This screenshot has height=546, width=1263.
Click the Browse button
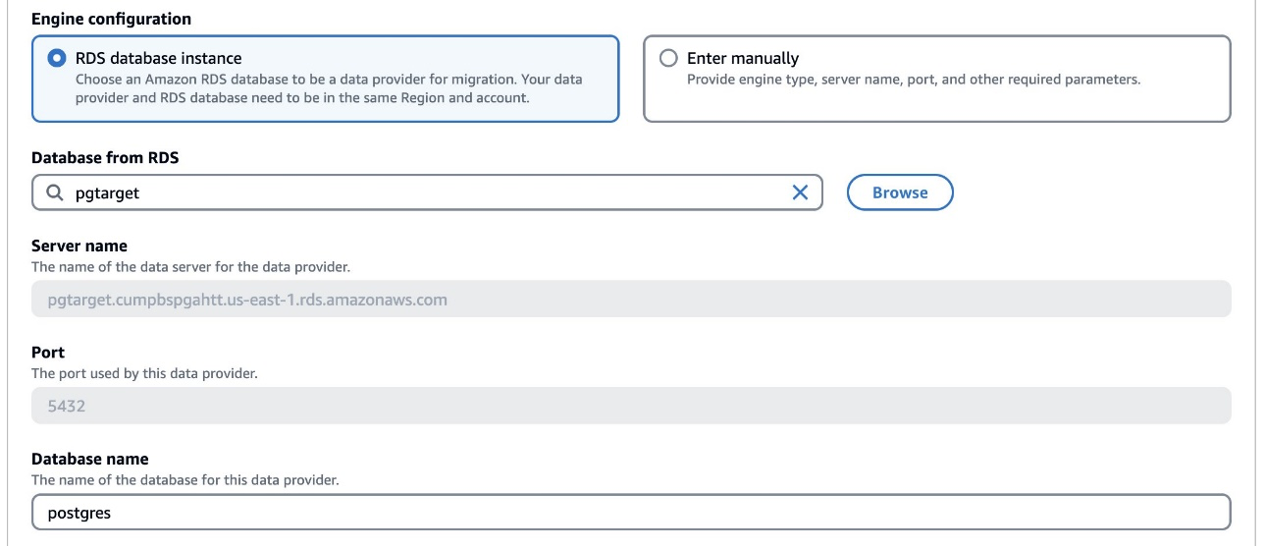[x=899, y=193]
